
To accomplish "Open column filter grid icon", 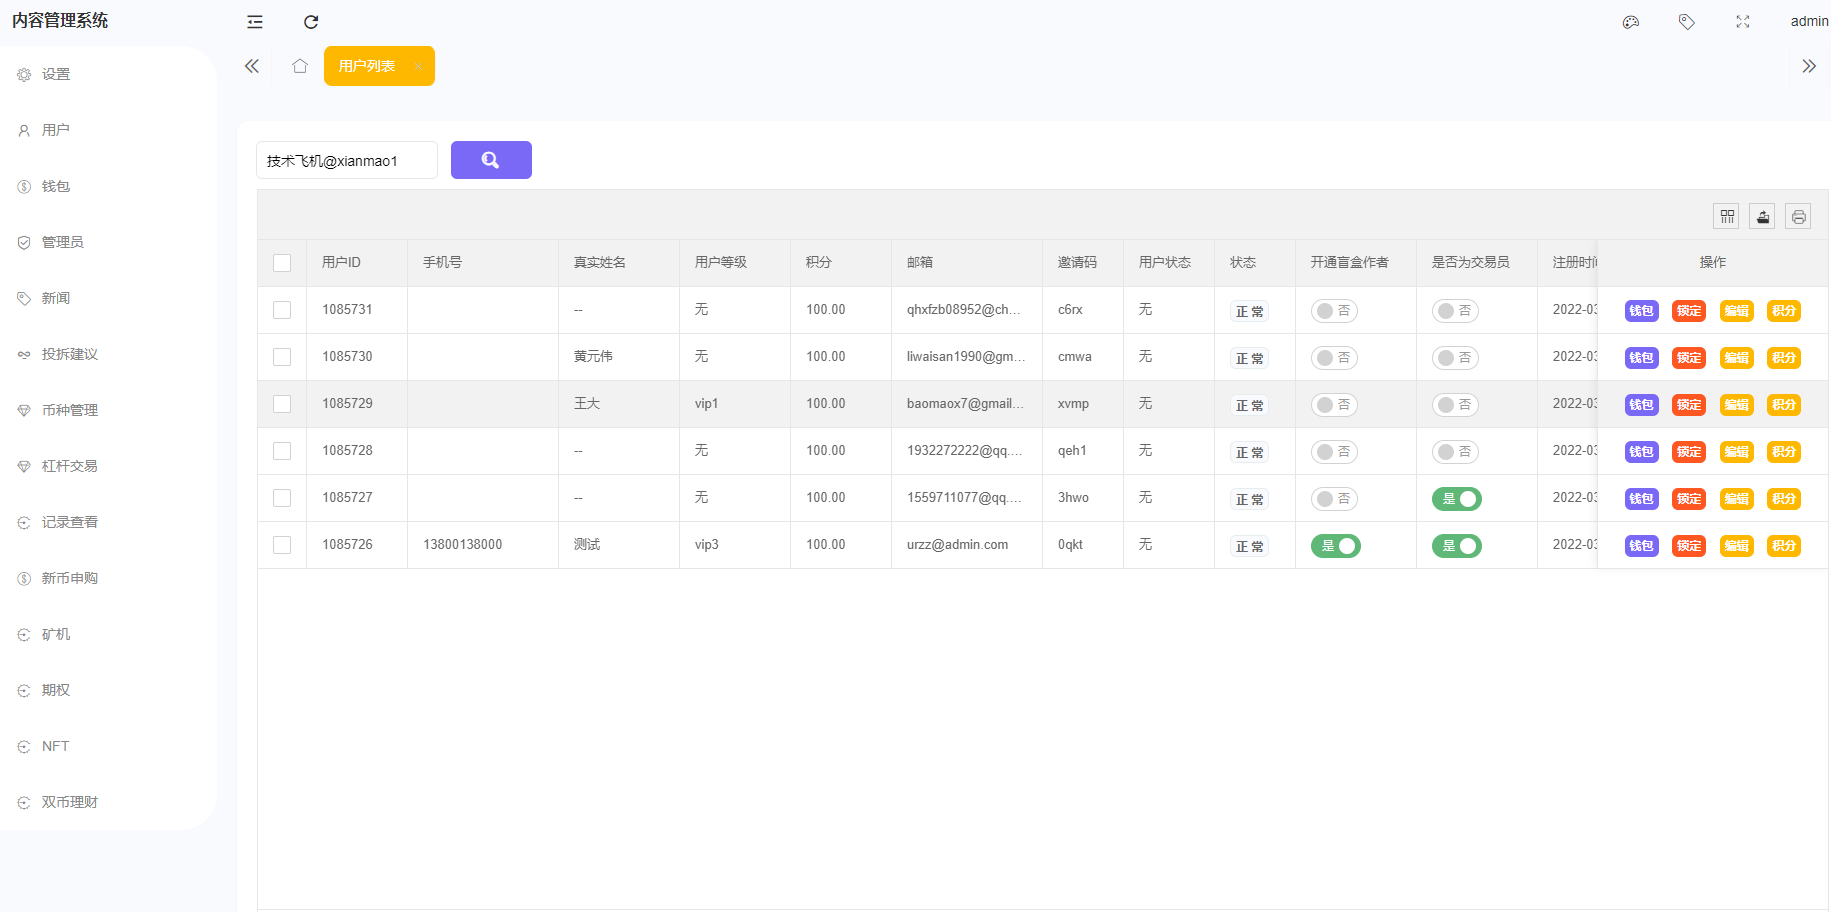I will point(1727,216).
